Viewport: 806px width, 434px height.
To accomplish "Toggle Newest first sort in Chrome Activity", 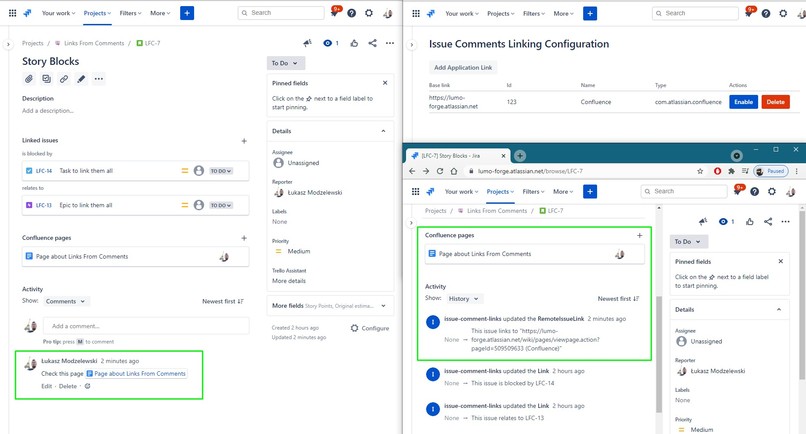I will tap(618, 299).
